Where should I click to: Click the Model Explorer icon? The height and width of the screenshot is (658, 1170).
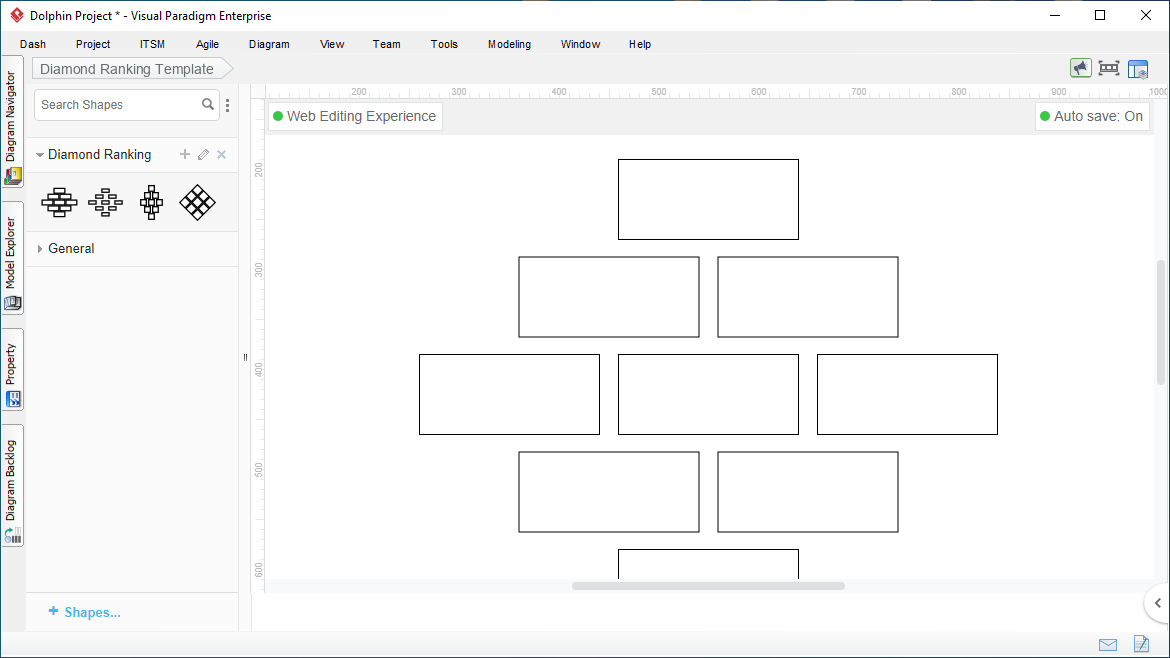point(13,303)
